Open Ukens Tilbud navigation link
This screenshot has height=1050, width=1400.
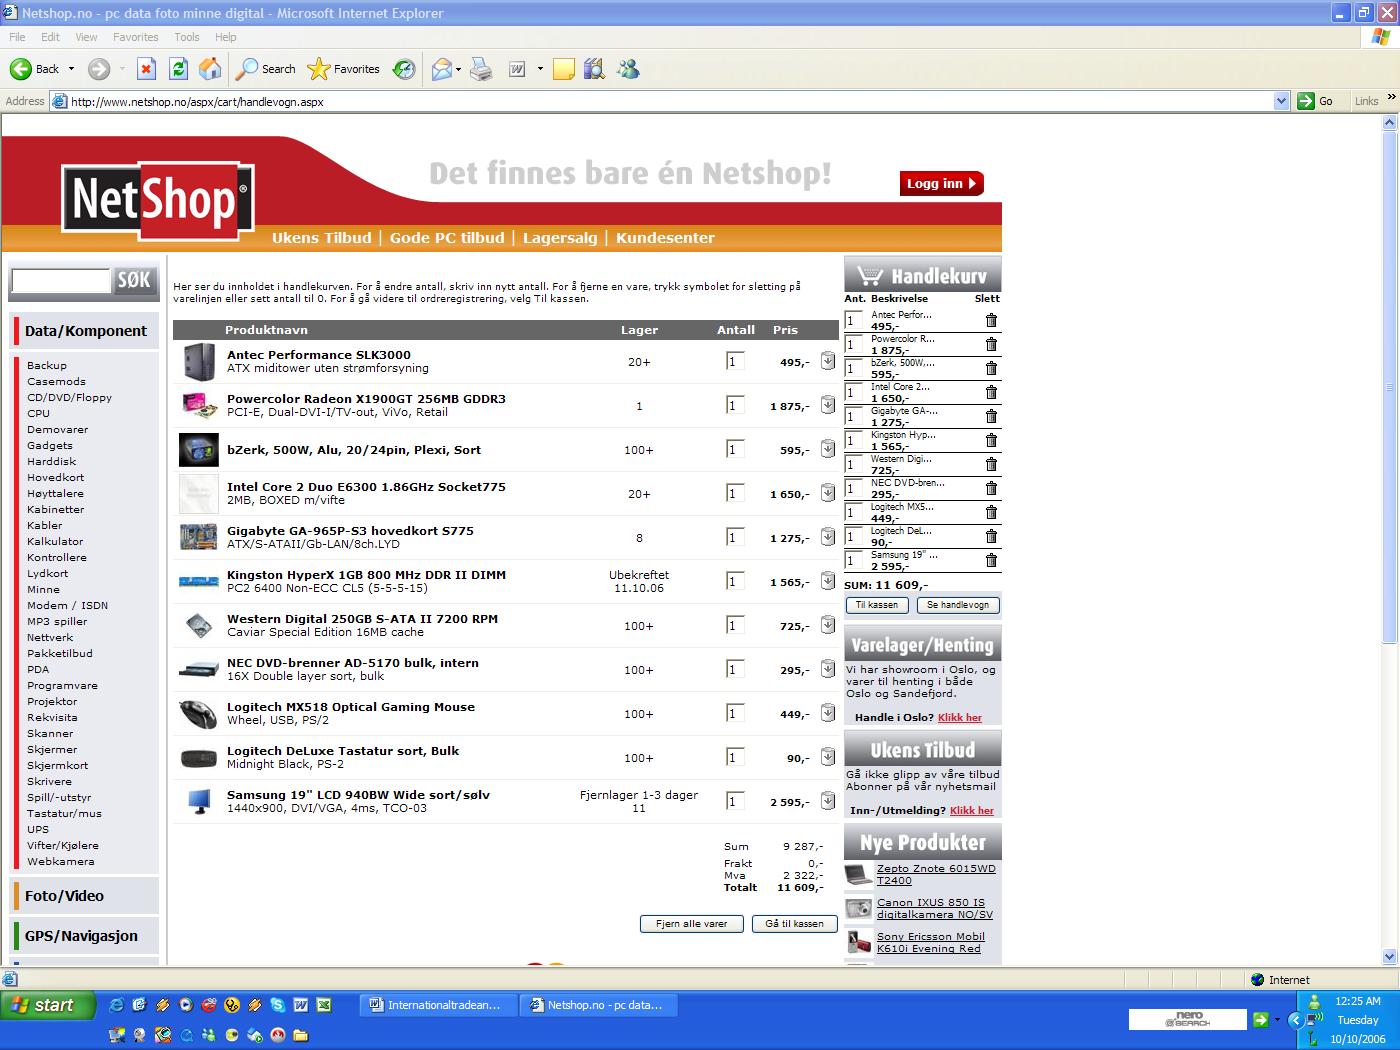point(321,238)
